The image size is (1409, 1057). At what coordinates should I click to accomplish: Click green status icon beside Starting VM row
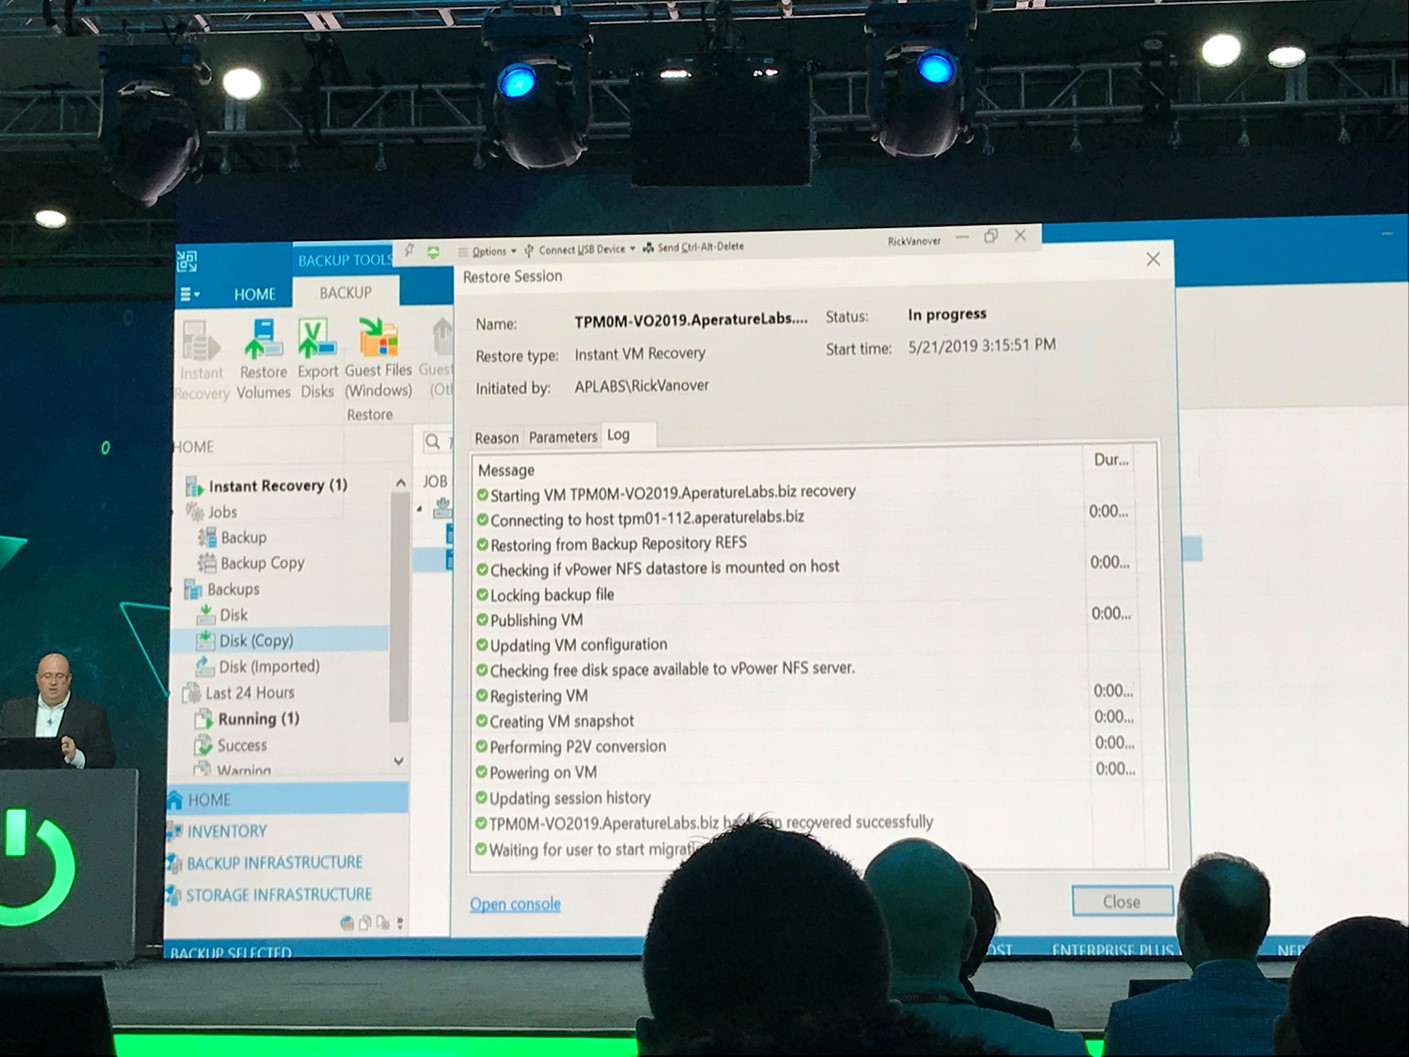(x=483, y=495)
